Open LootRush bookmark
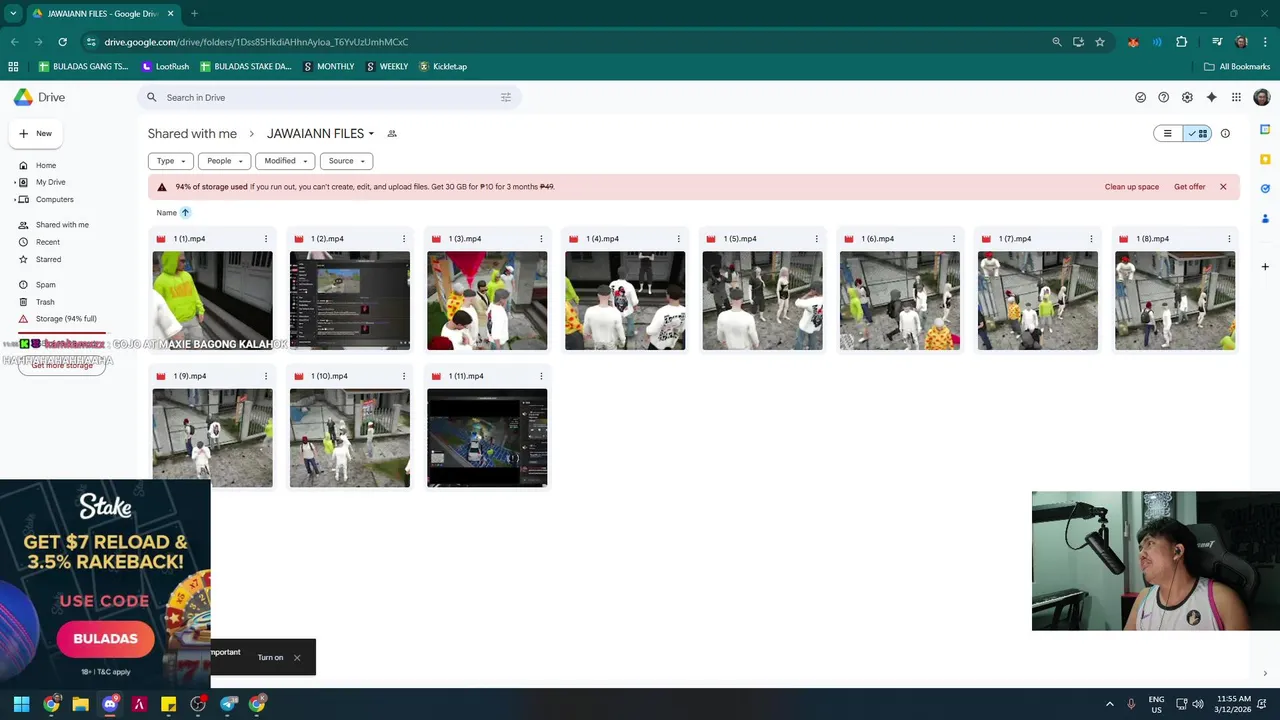The width and height of the screenshot is (1280, 720). pyautogui.click(x=165, y=66)
